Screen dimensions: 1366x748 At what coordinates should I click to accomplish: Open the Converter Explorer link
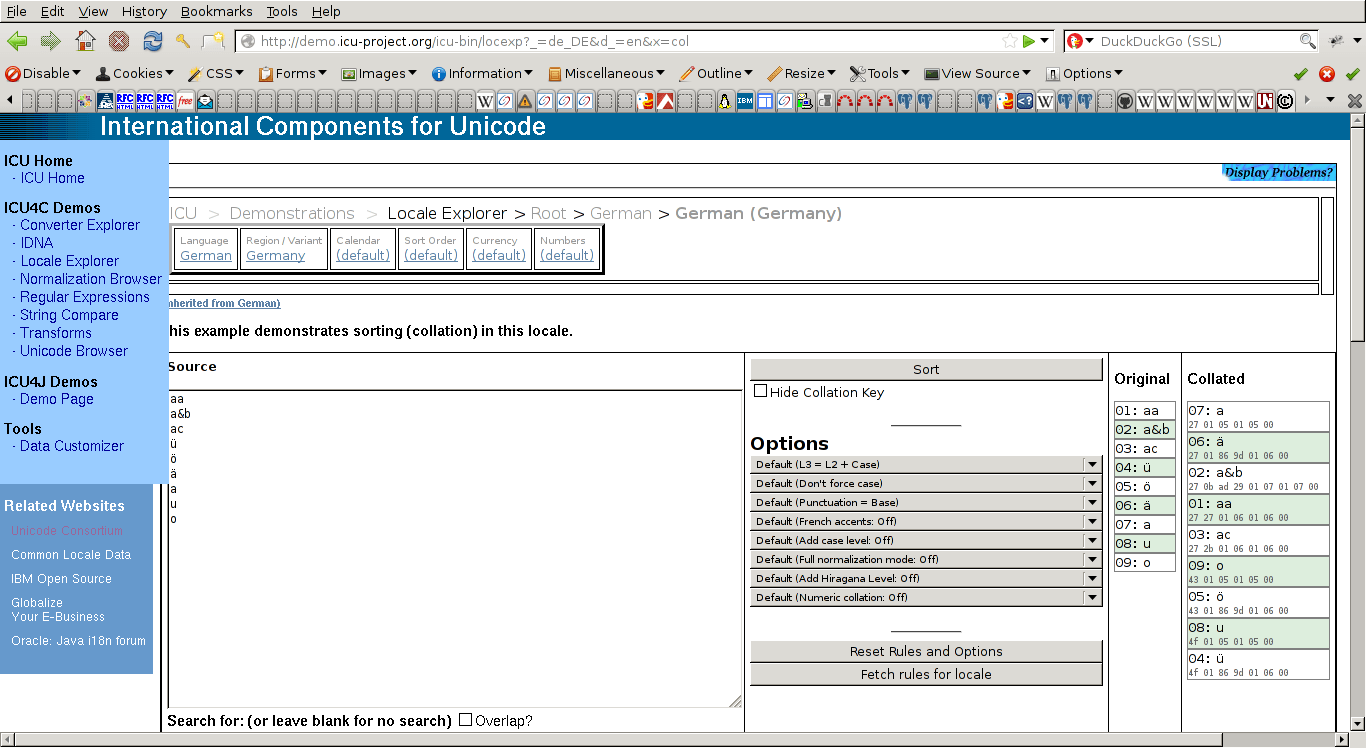point(80,225)
